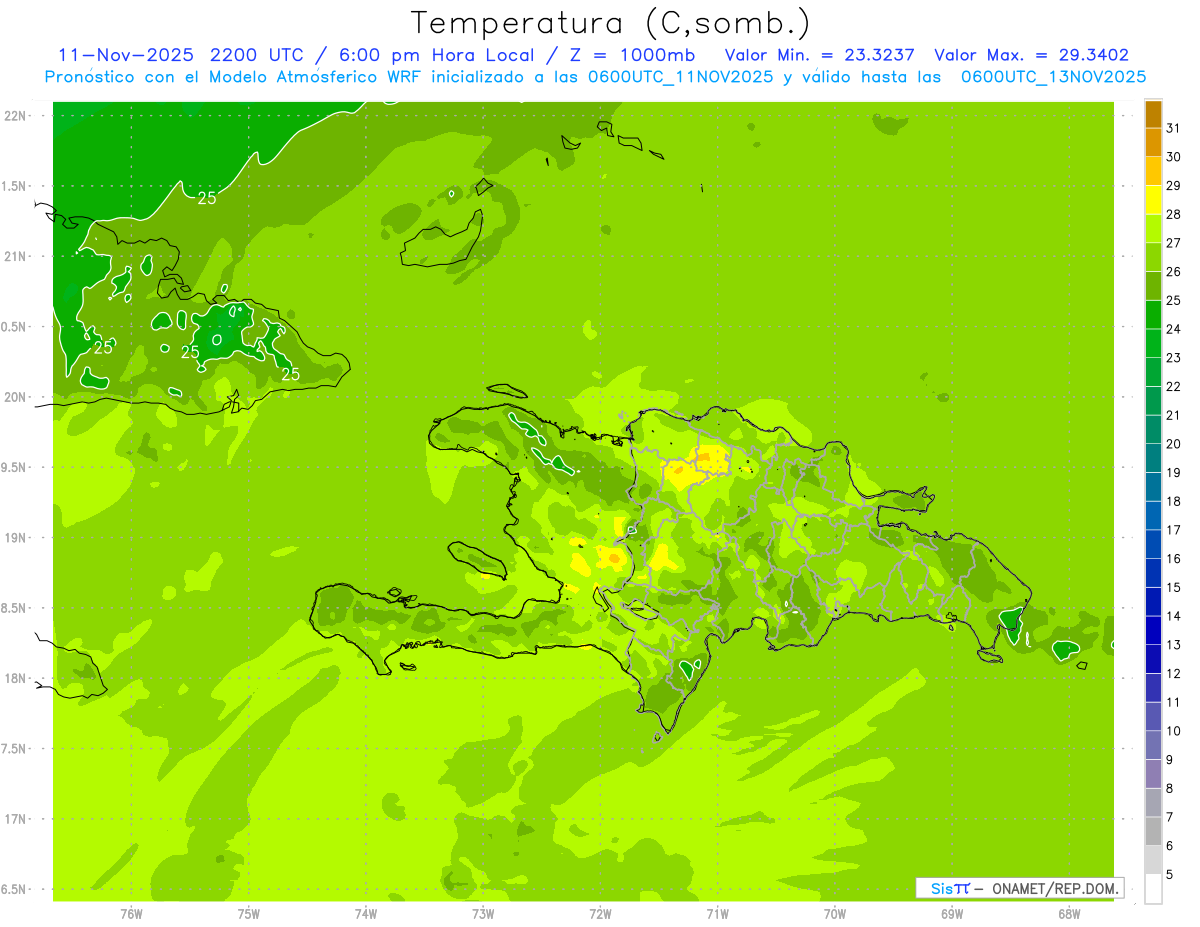Viewport: 1200px width, 927px height.
Task: Click the legend value 25
Action: click(1174, 300)
